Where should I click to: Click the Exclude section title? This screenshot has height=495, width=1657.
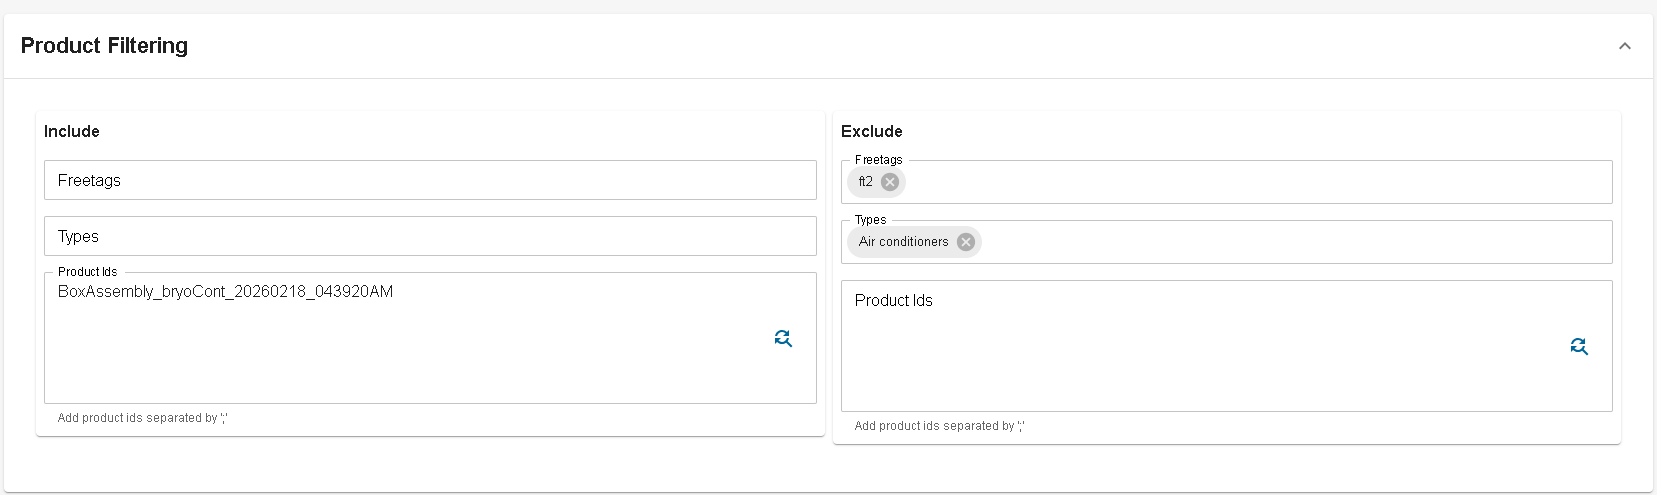(872, 131)
